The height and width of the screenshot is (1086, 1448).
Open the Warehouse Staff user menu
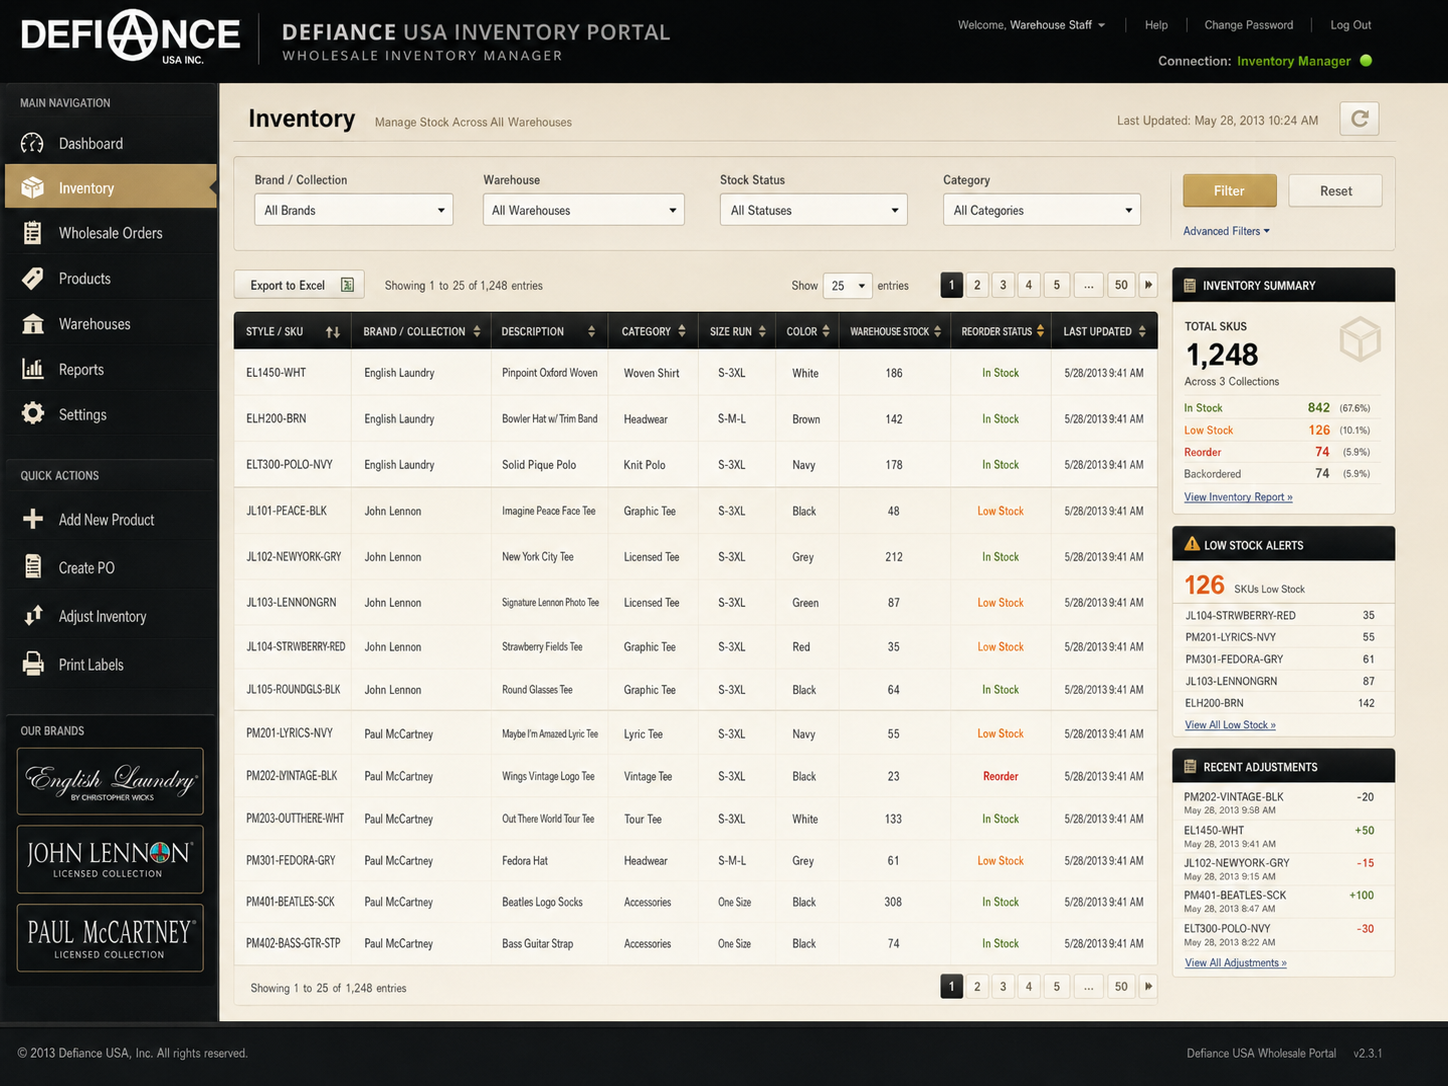pos(1058,25)
